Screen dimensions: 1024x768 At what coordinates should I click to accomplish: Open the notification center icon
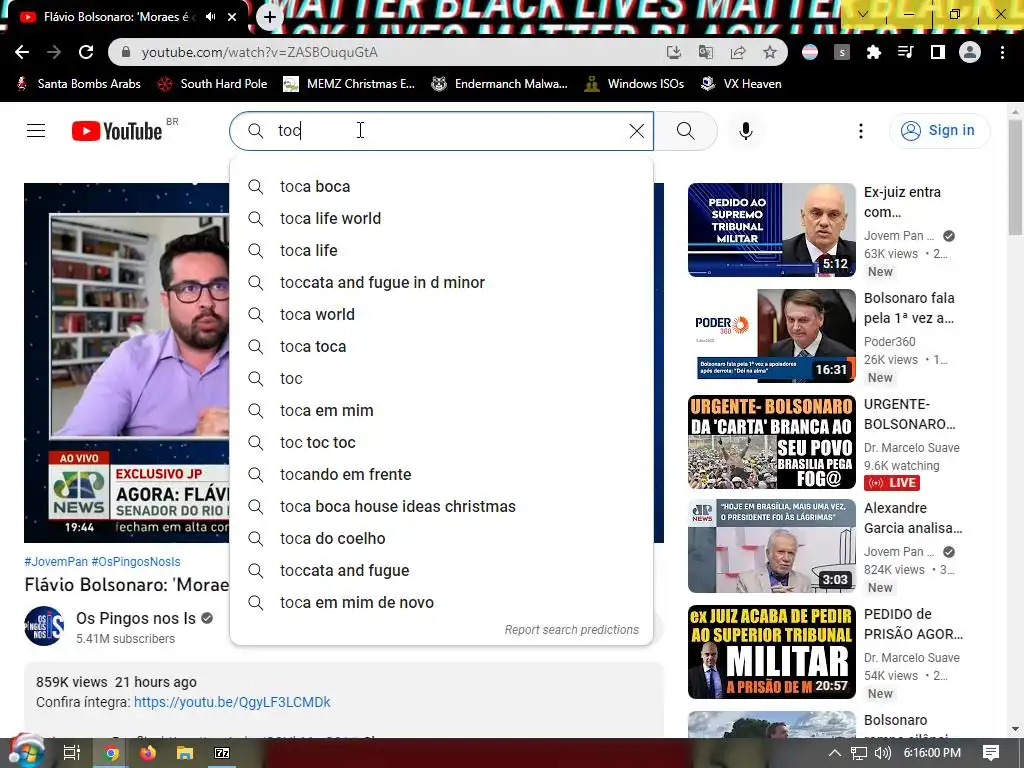click(x=991, y=753)
